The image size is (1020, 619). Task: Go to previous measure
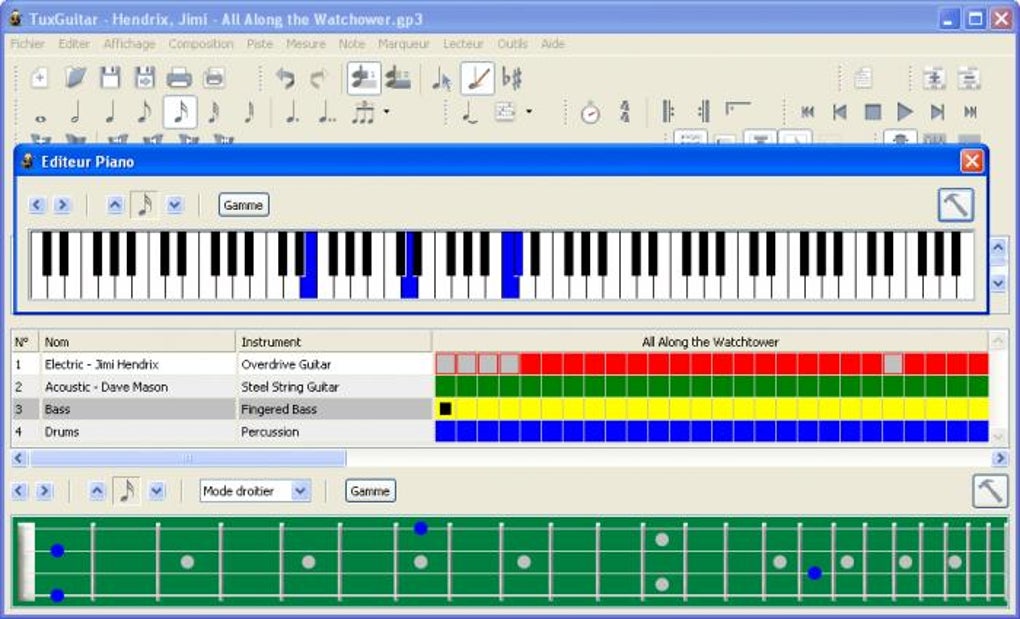click(840, 112)
